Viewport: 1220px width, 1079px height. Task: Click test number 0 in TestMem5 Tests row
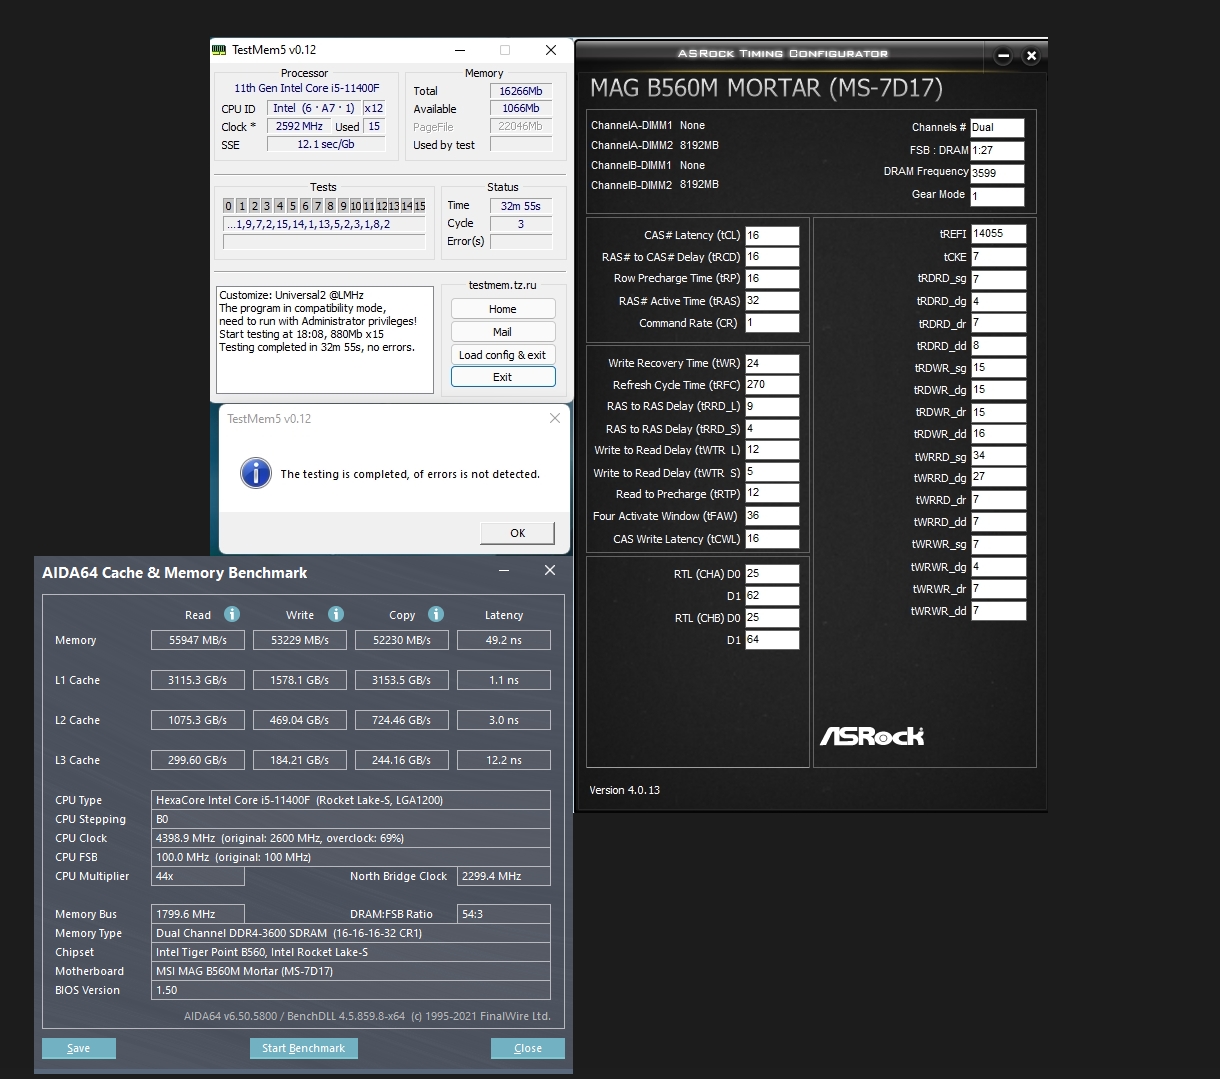coord(228,206)
